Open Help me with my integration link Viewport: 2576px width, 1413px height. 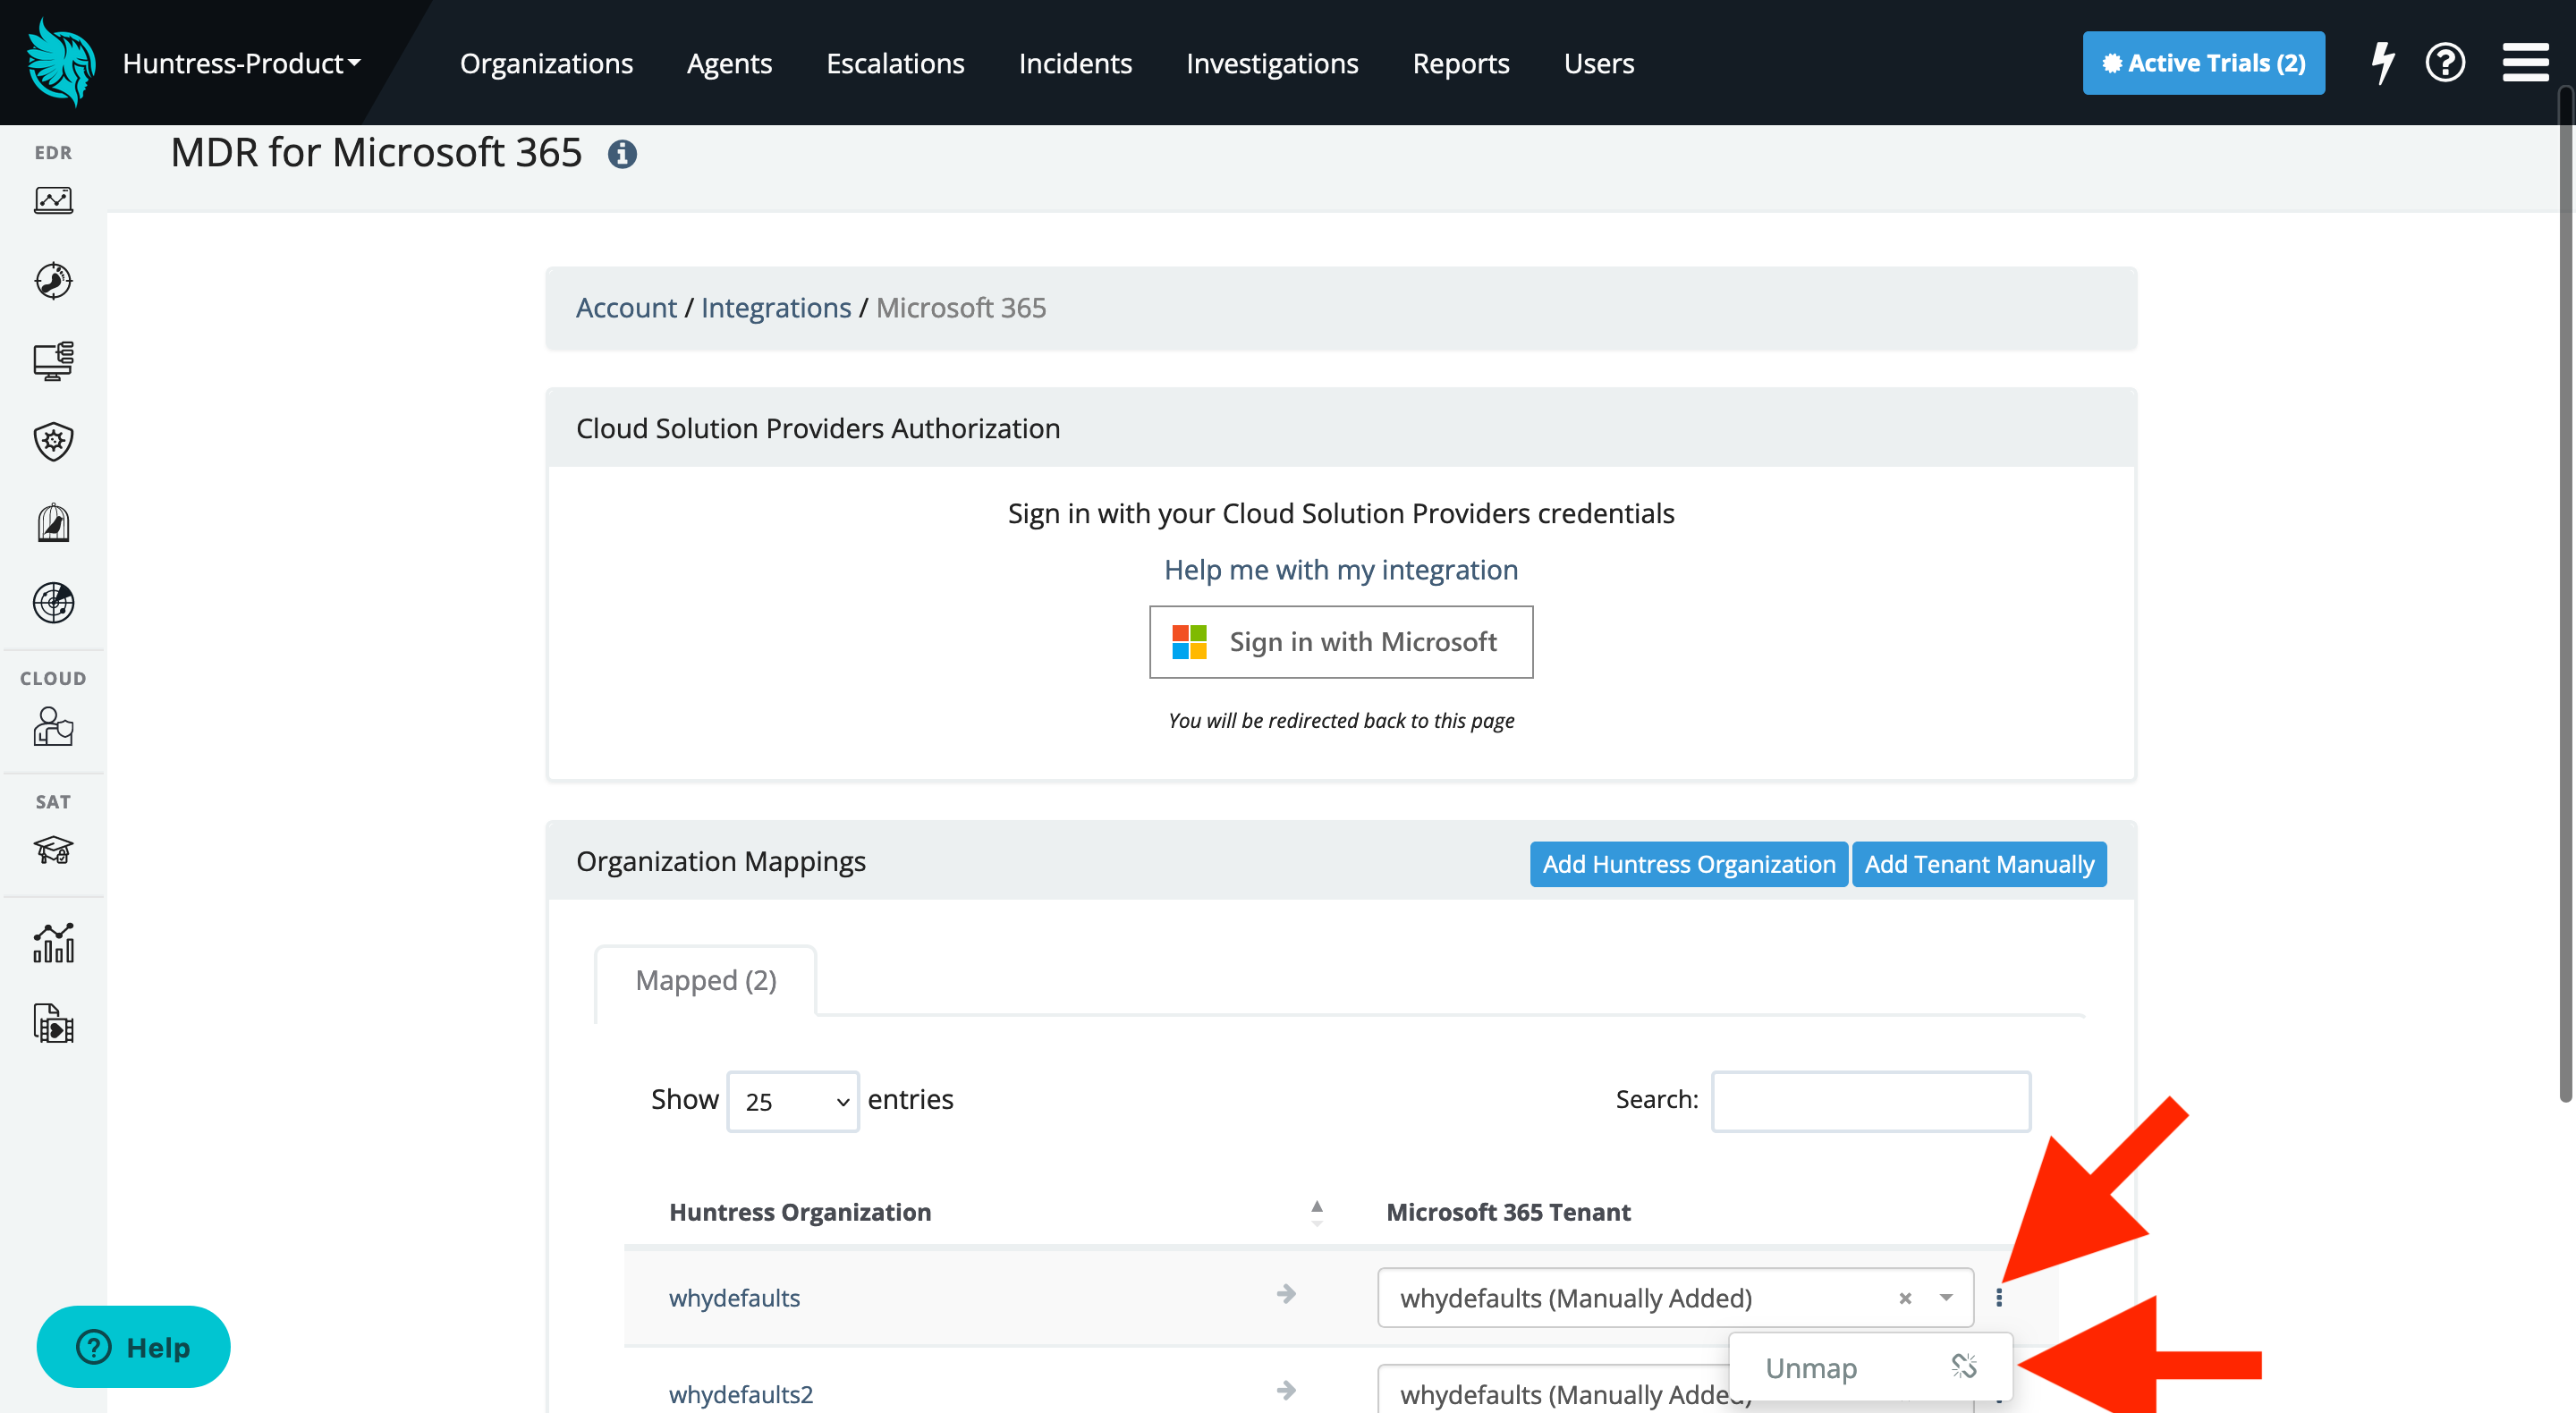[1340, 570]
